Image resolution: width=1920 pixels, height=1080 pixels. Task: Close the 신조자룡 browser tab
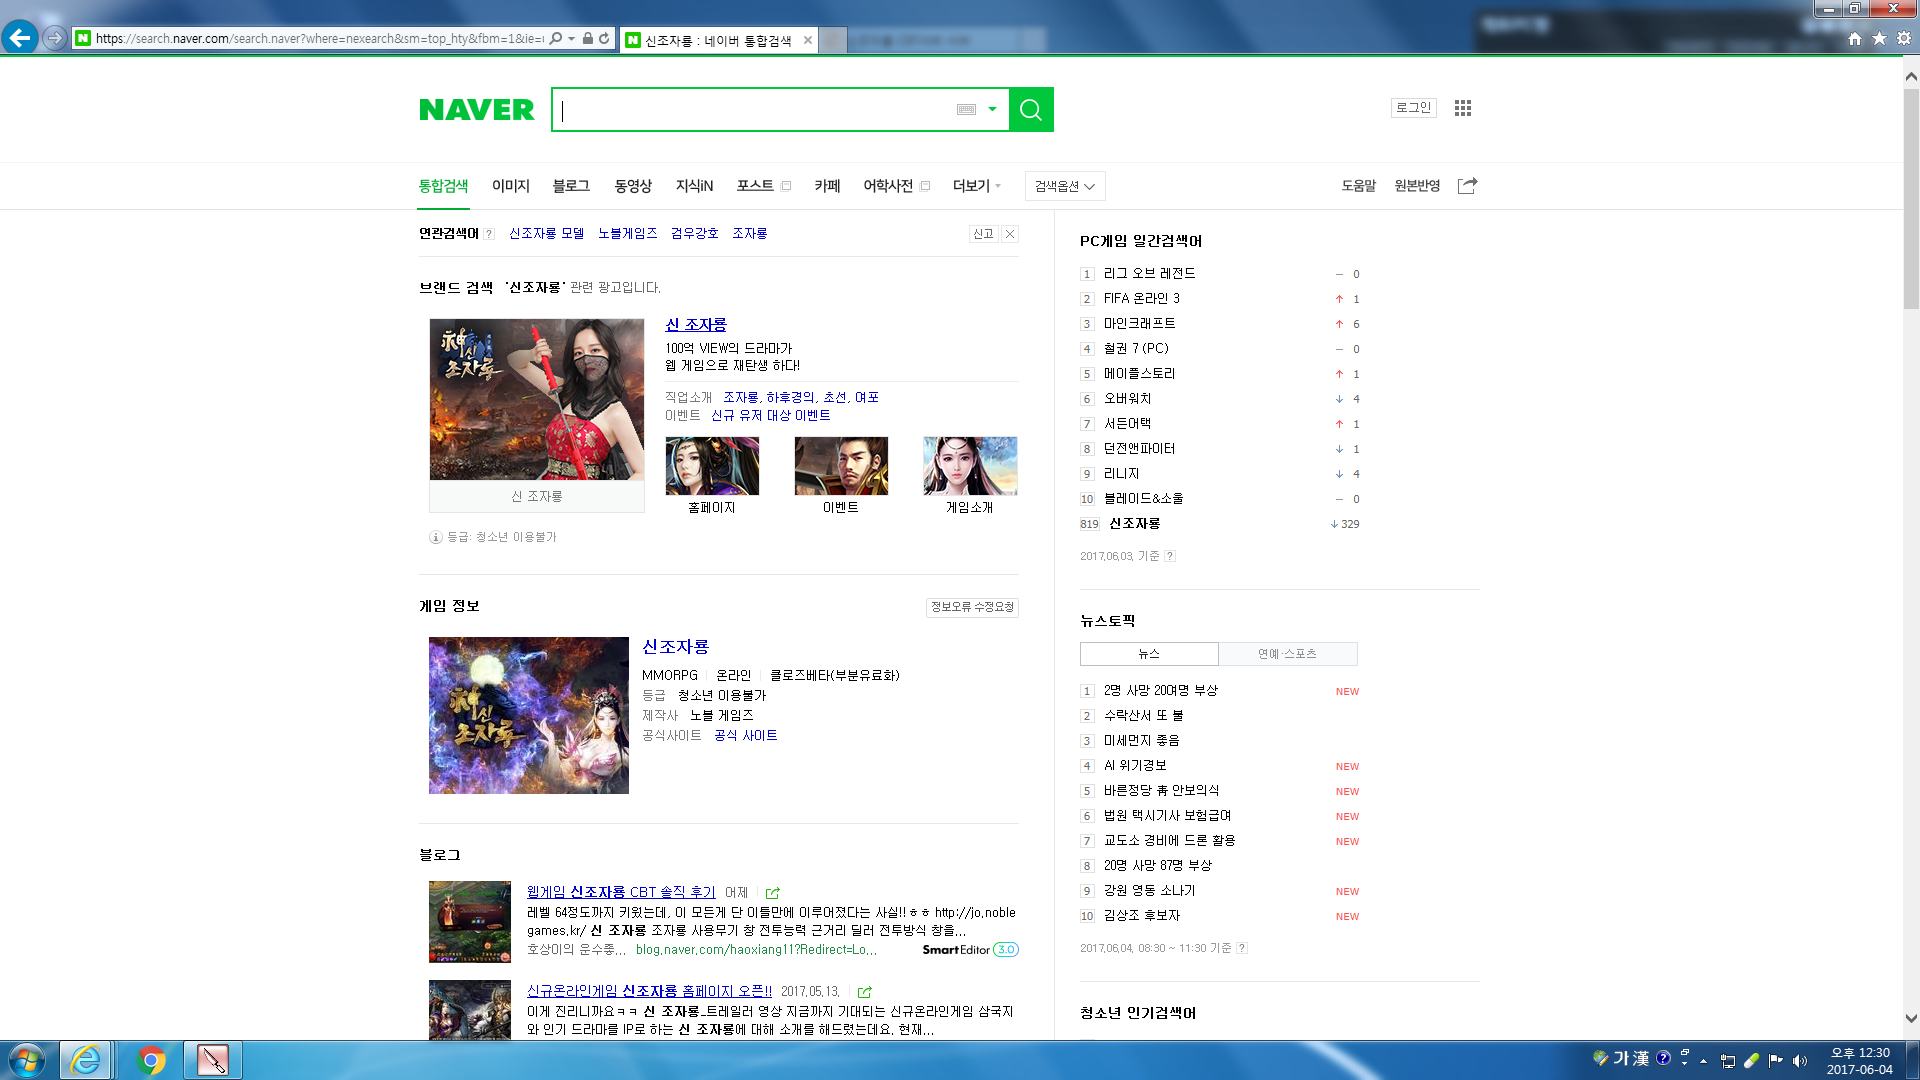pos(808,40)
